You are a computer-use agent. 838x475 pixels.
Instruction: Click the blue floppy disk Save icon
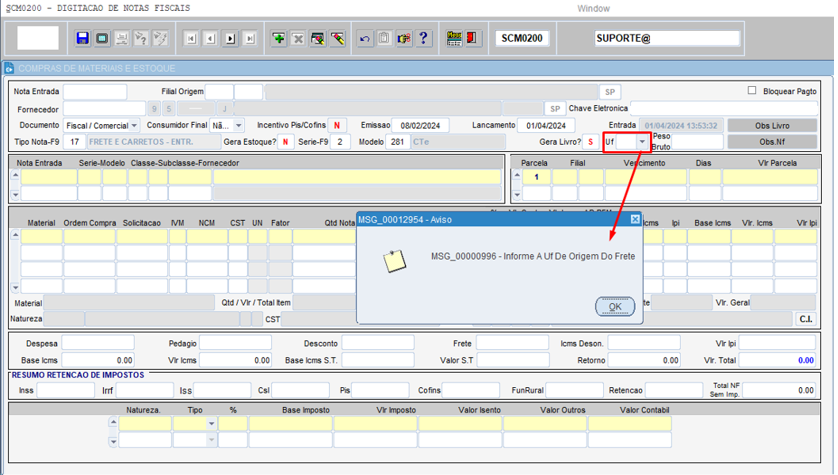point(82,38)
